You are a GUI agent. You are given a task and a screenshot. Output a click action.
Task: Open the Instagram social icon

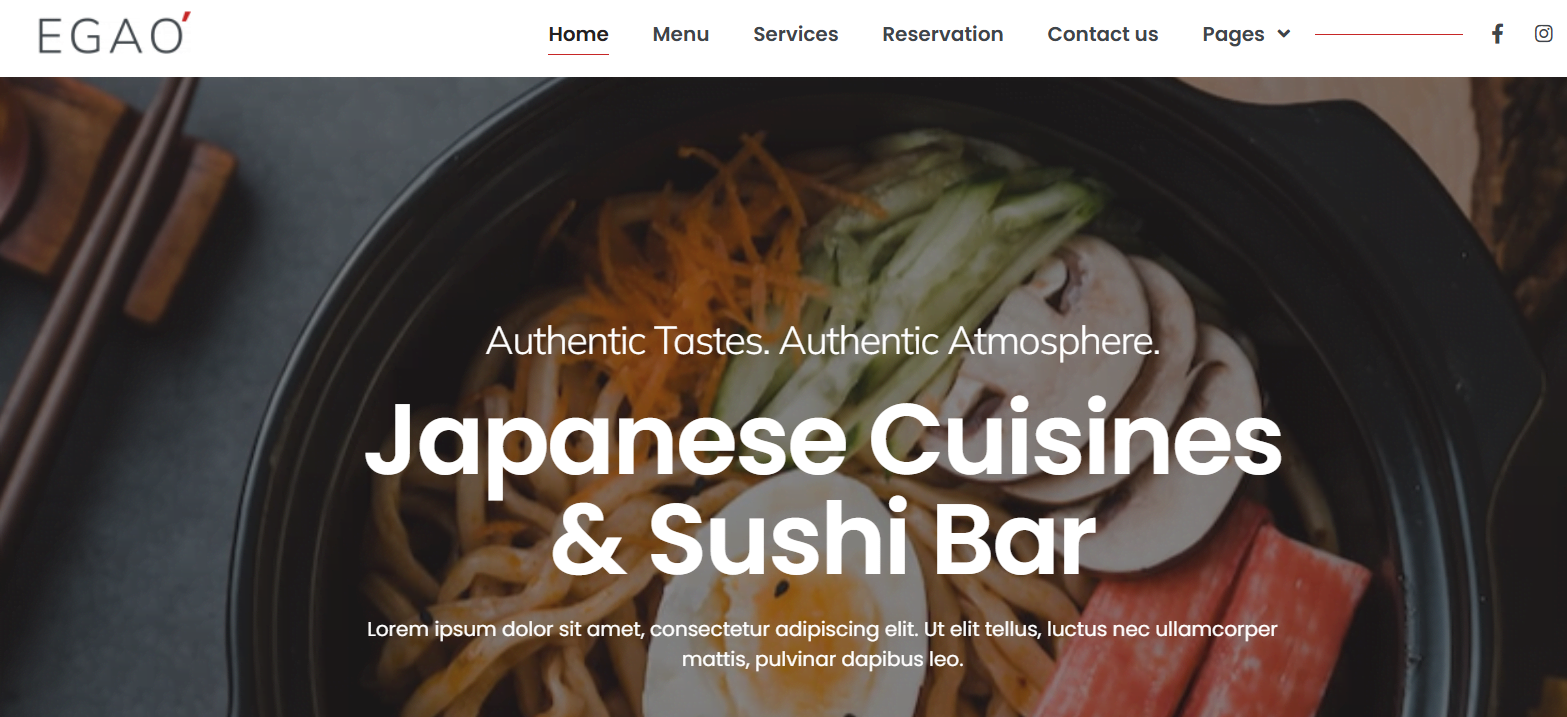(x=1544, y=34)
